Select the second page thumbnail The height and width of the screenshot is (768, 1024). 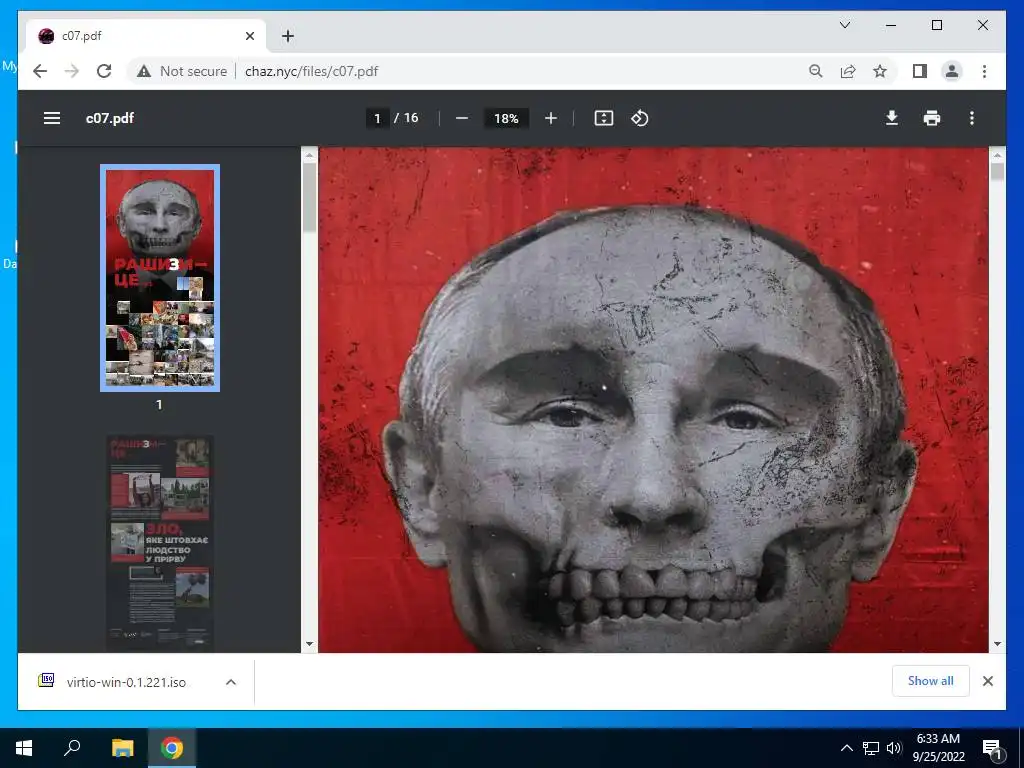point(159,543)
